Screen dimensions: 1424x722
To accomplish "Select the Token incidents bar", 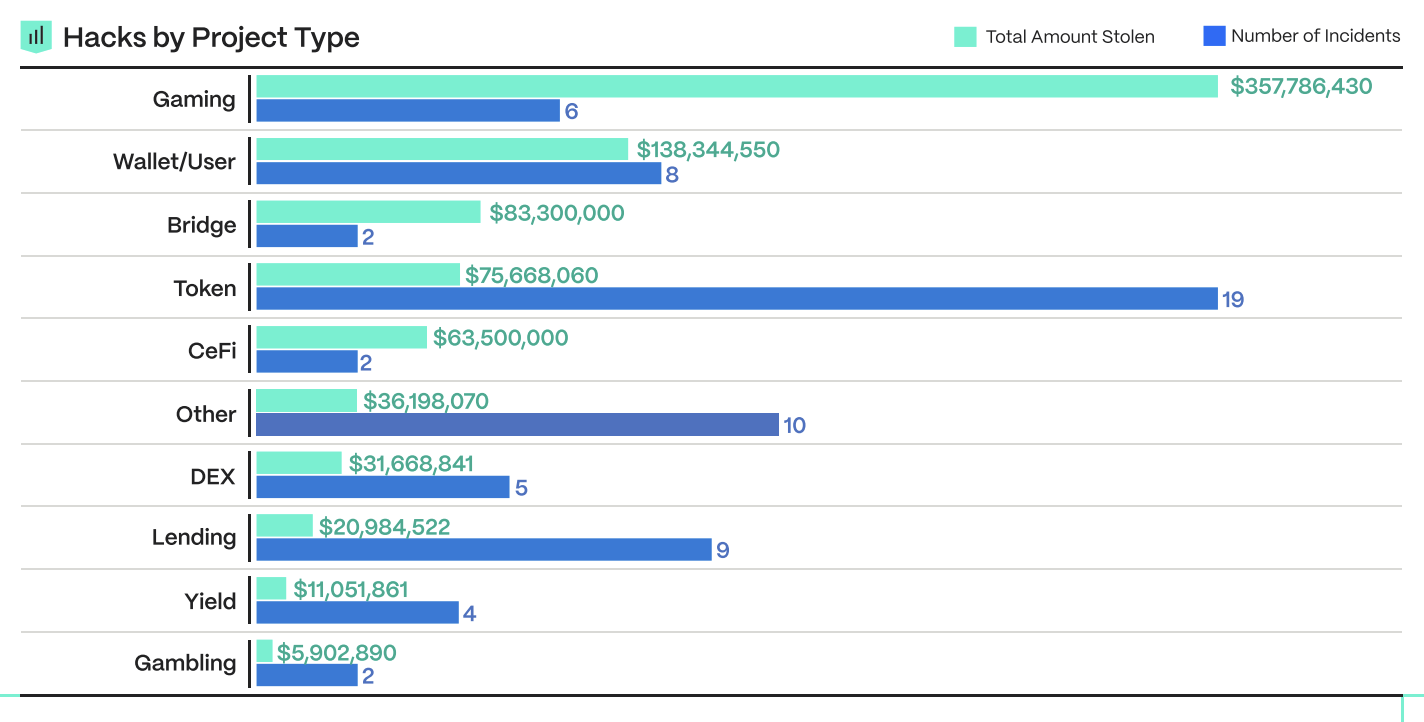I will (x=737, y=299).
